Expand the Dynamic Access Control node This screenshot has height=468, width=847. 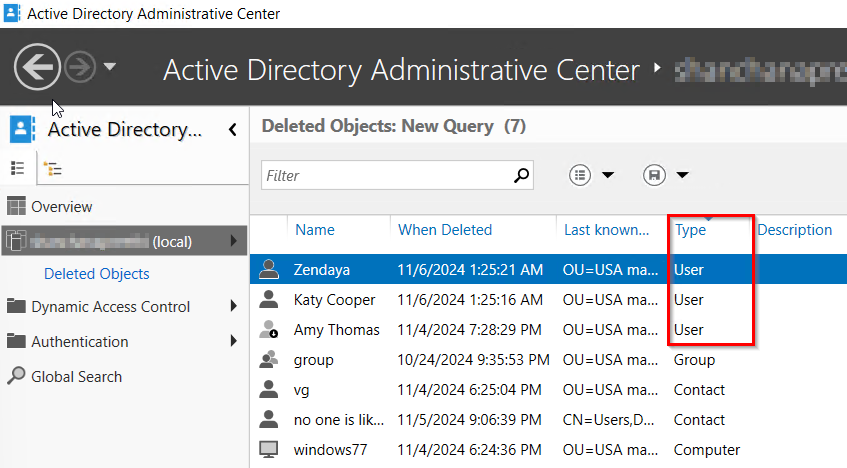pos(233,307)
